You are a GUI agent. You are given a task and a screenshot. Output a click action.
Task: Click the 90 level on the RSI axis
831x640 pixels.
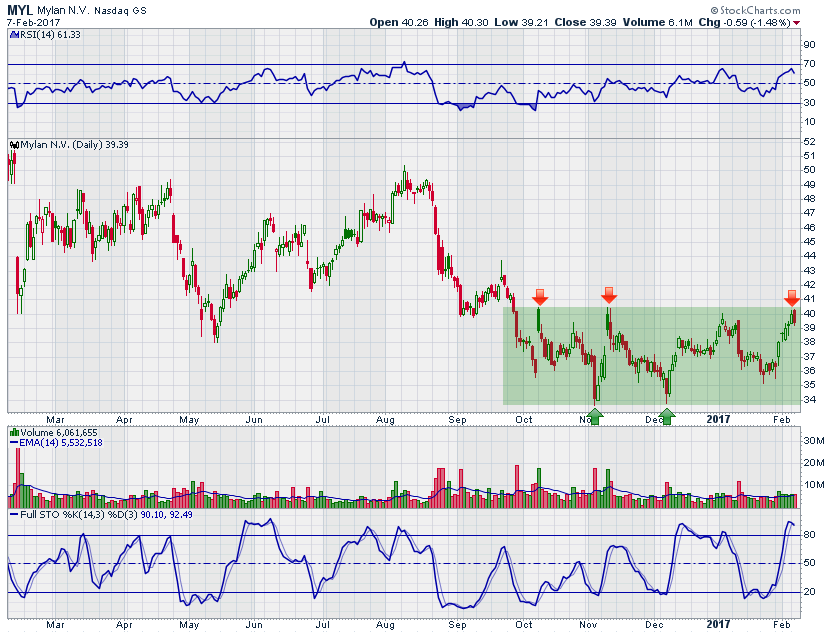809,45
